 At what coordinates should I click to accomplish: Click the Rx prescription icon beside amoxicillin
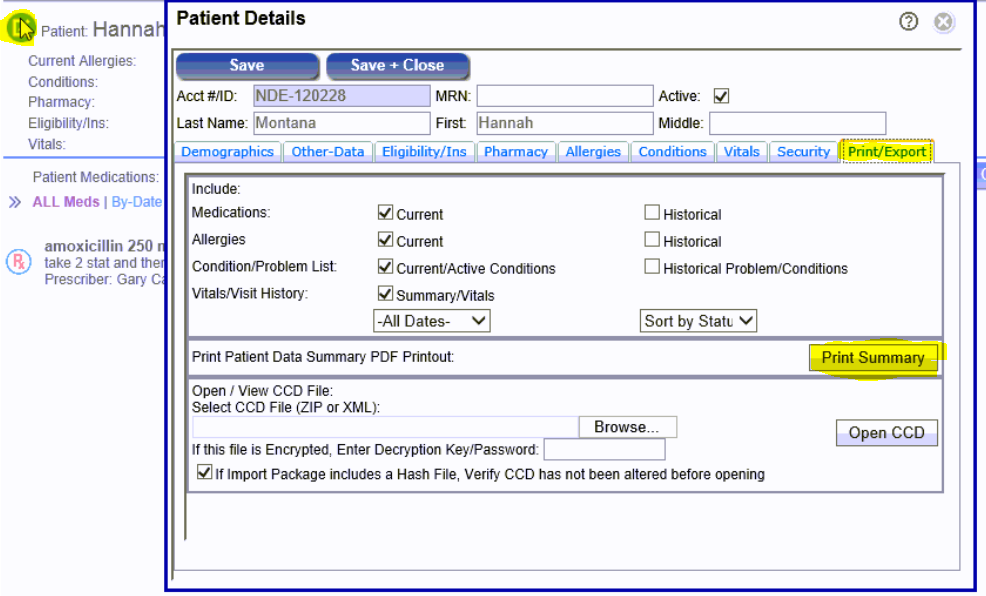[19, 263]
